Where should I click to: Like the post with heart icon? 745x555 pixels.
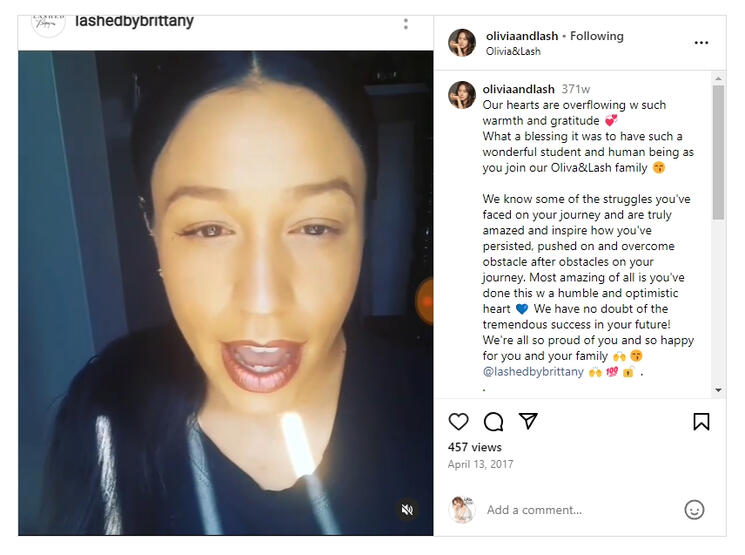(458, 421)
